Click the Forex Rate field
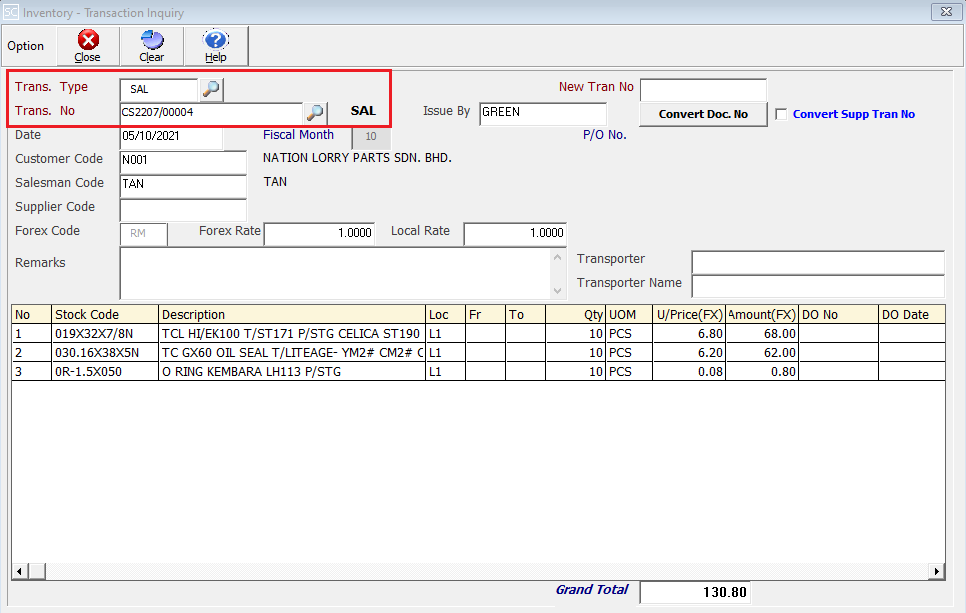 click(x=319, y=233)
